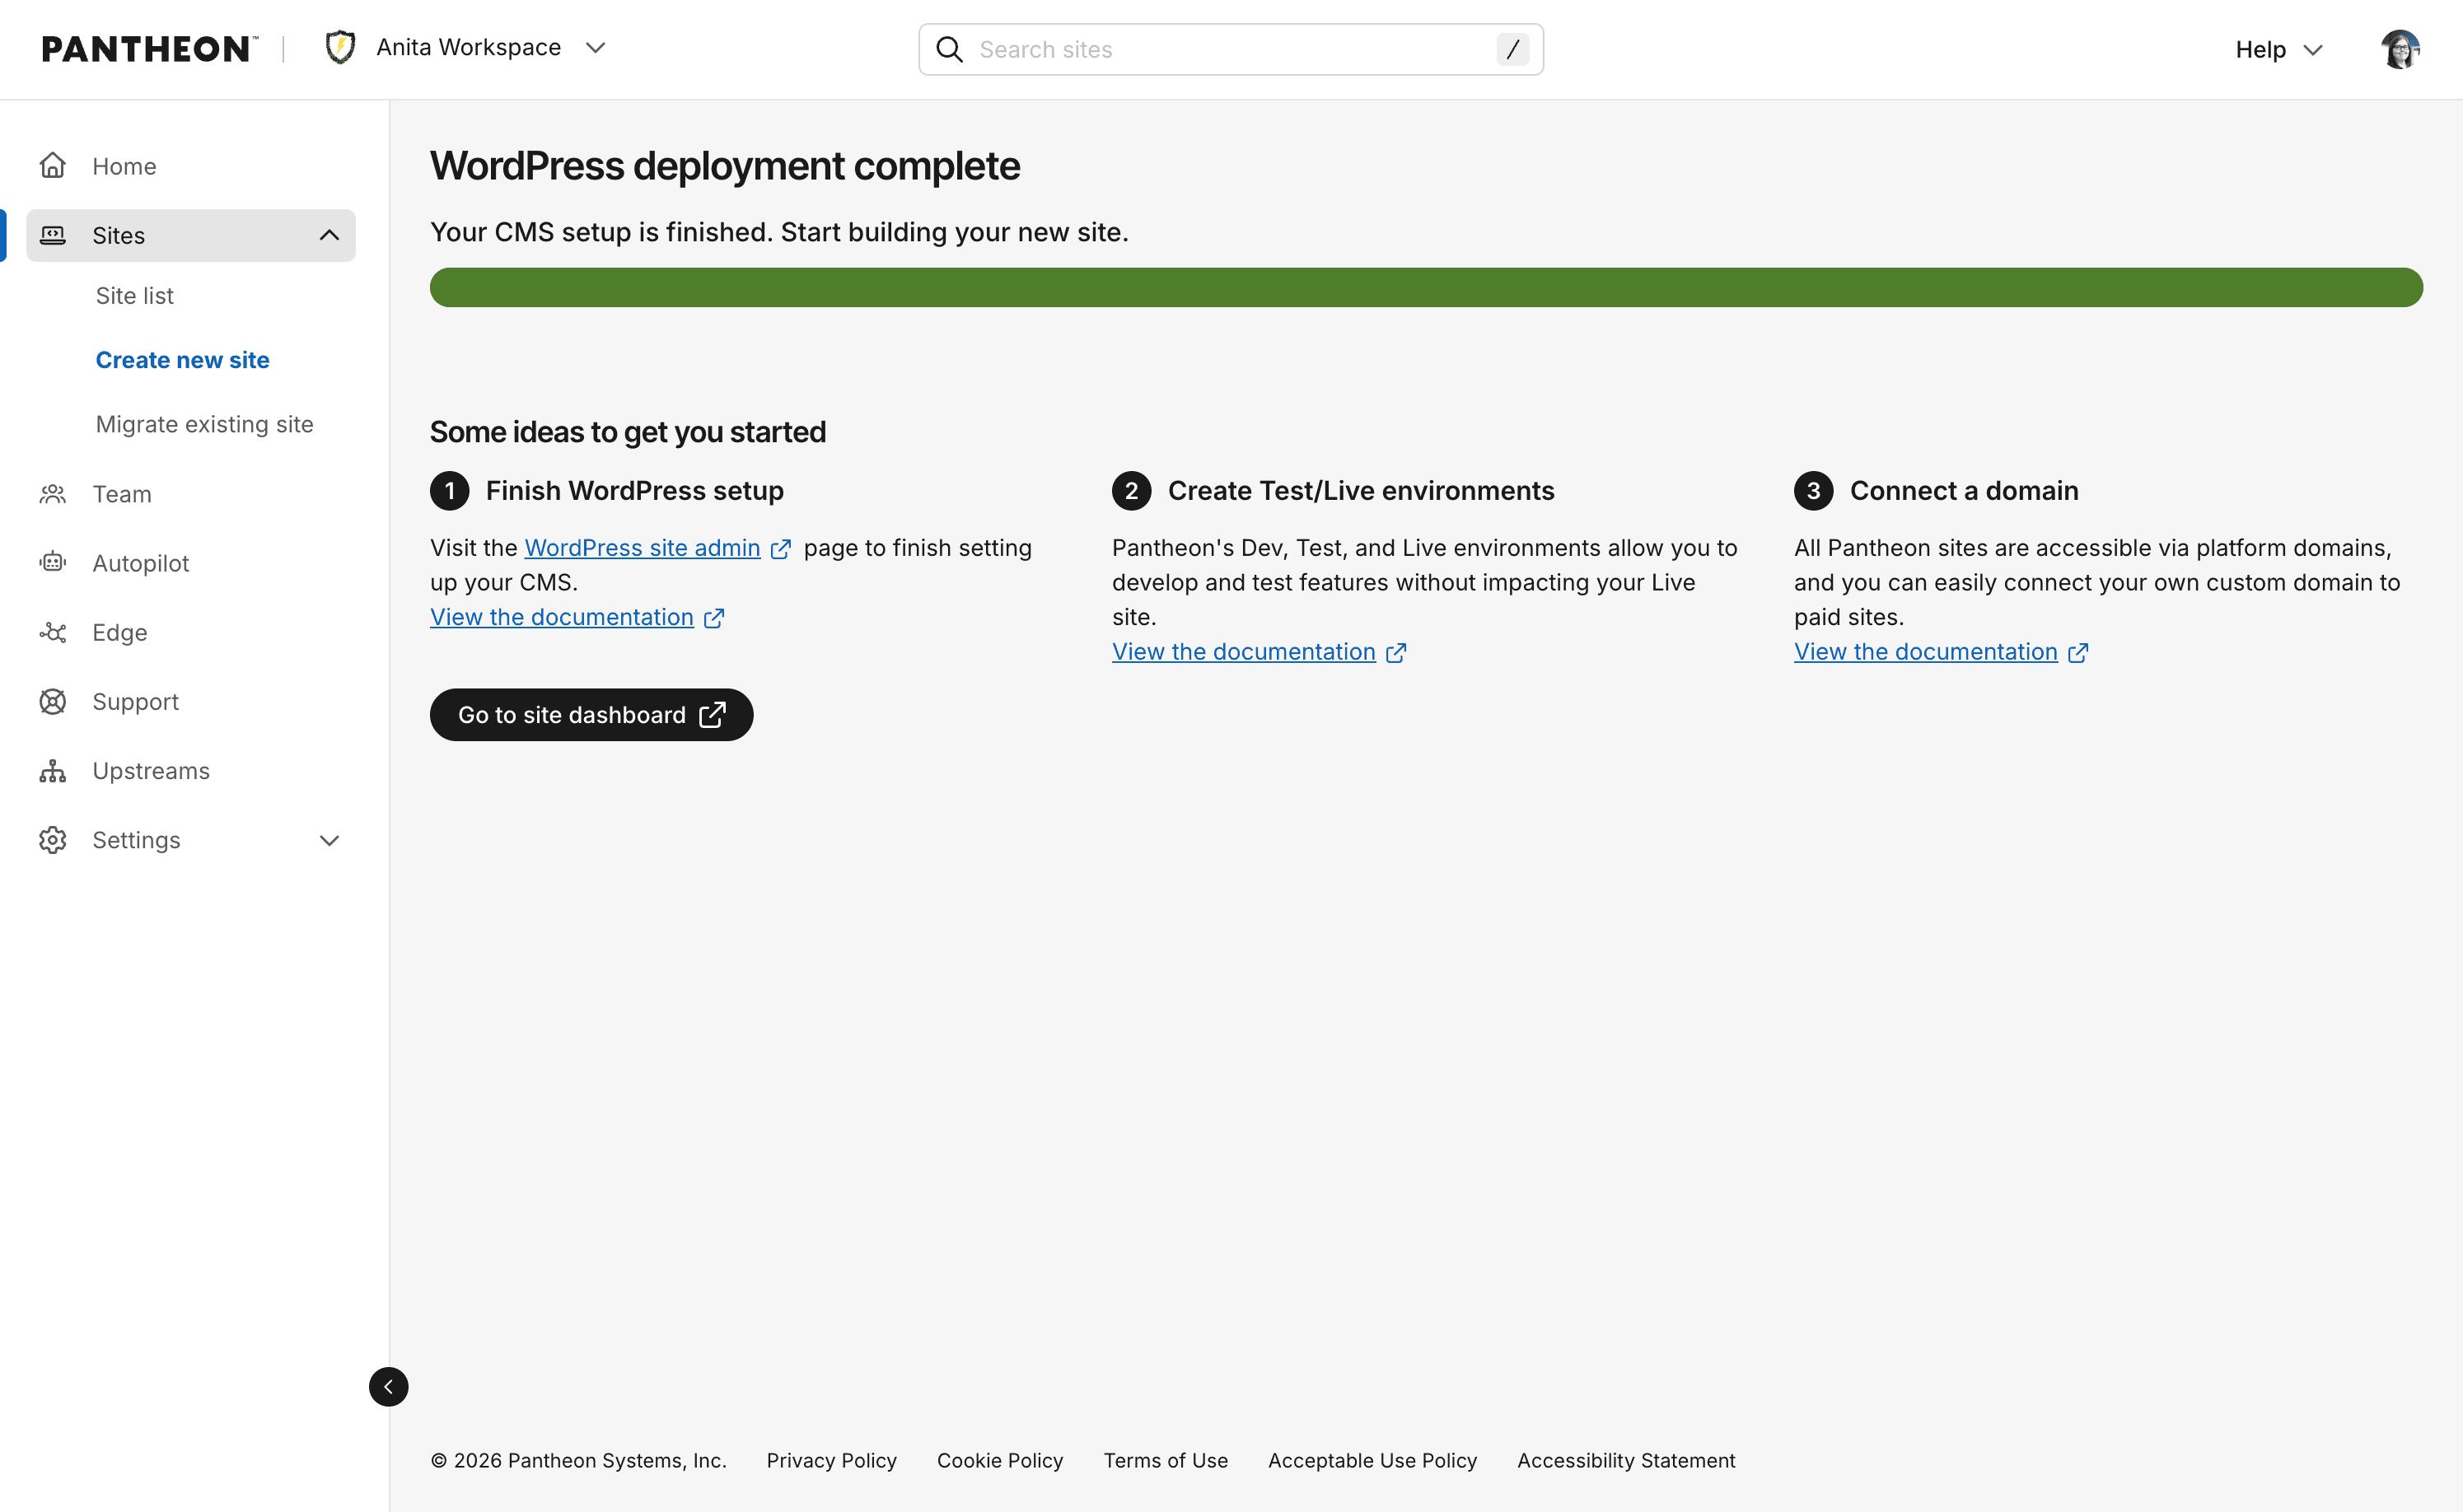This screenshot has height=1512, width=2463.
Task: Click external arrow icon in dashboard button
Action: point(712,714)
